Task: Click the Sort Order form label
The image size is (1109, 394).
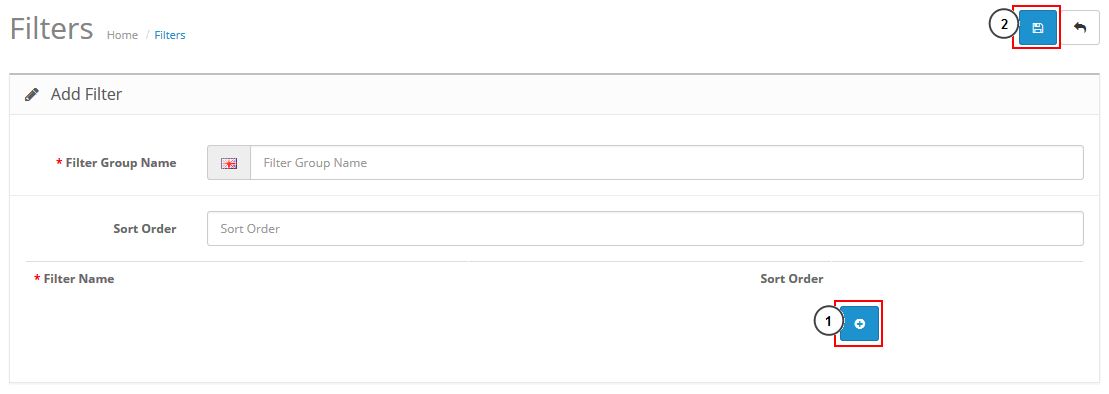Action: point(145,228)
